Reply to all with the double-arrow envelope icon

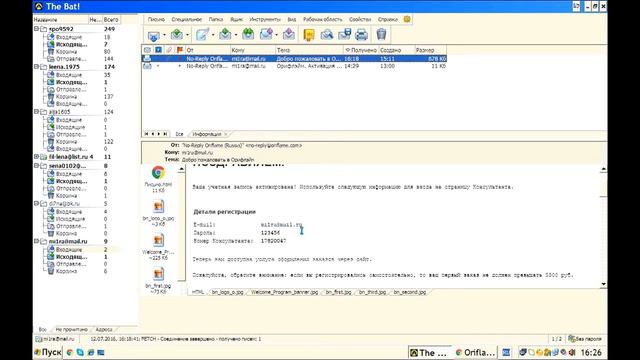[248, 35]
